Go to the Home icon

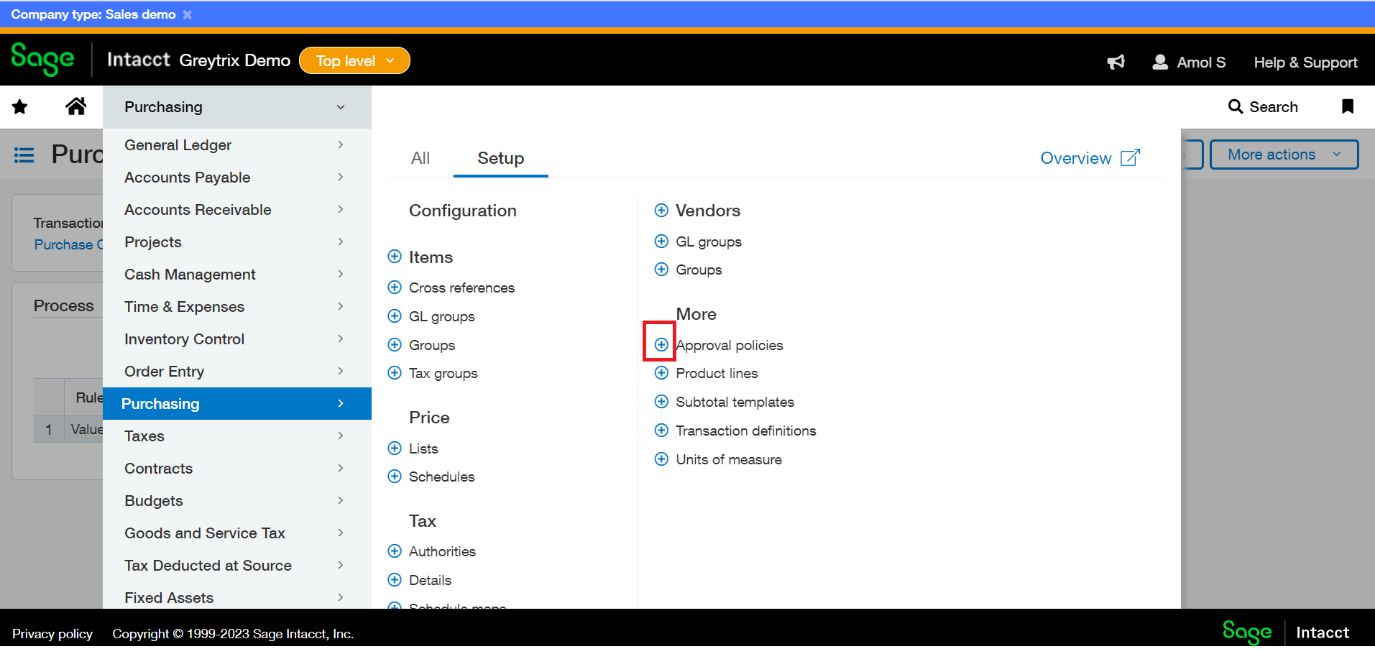[x=76, y=106]
